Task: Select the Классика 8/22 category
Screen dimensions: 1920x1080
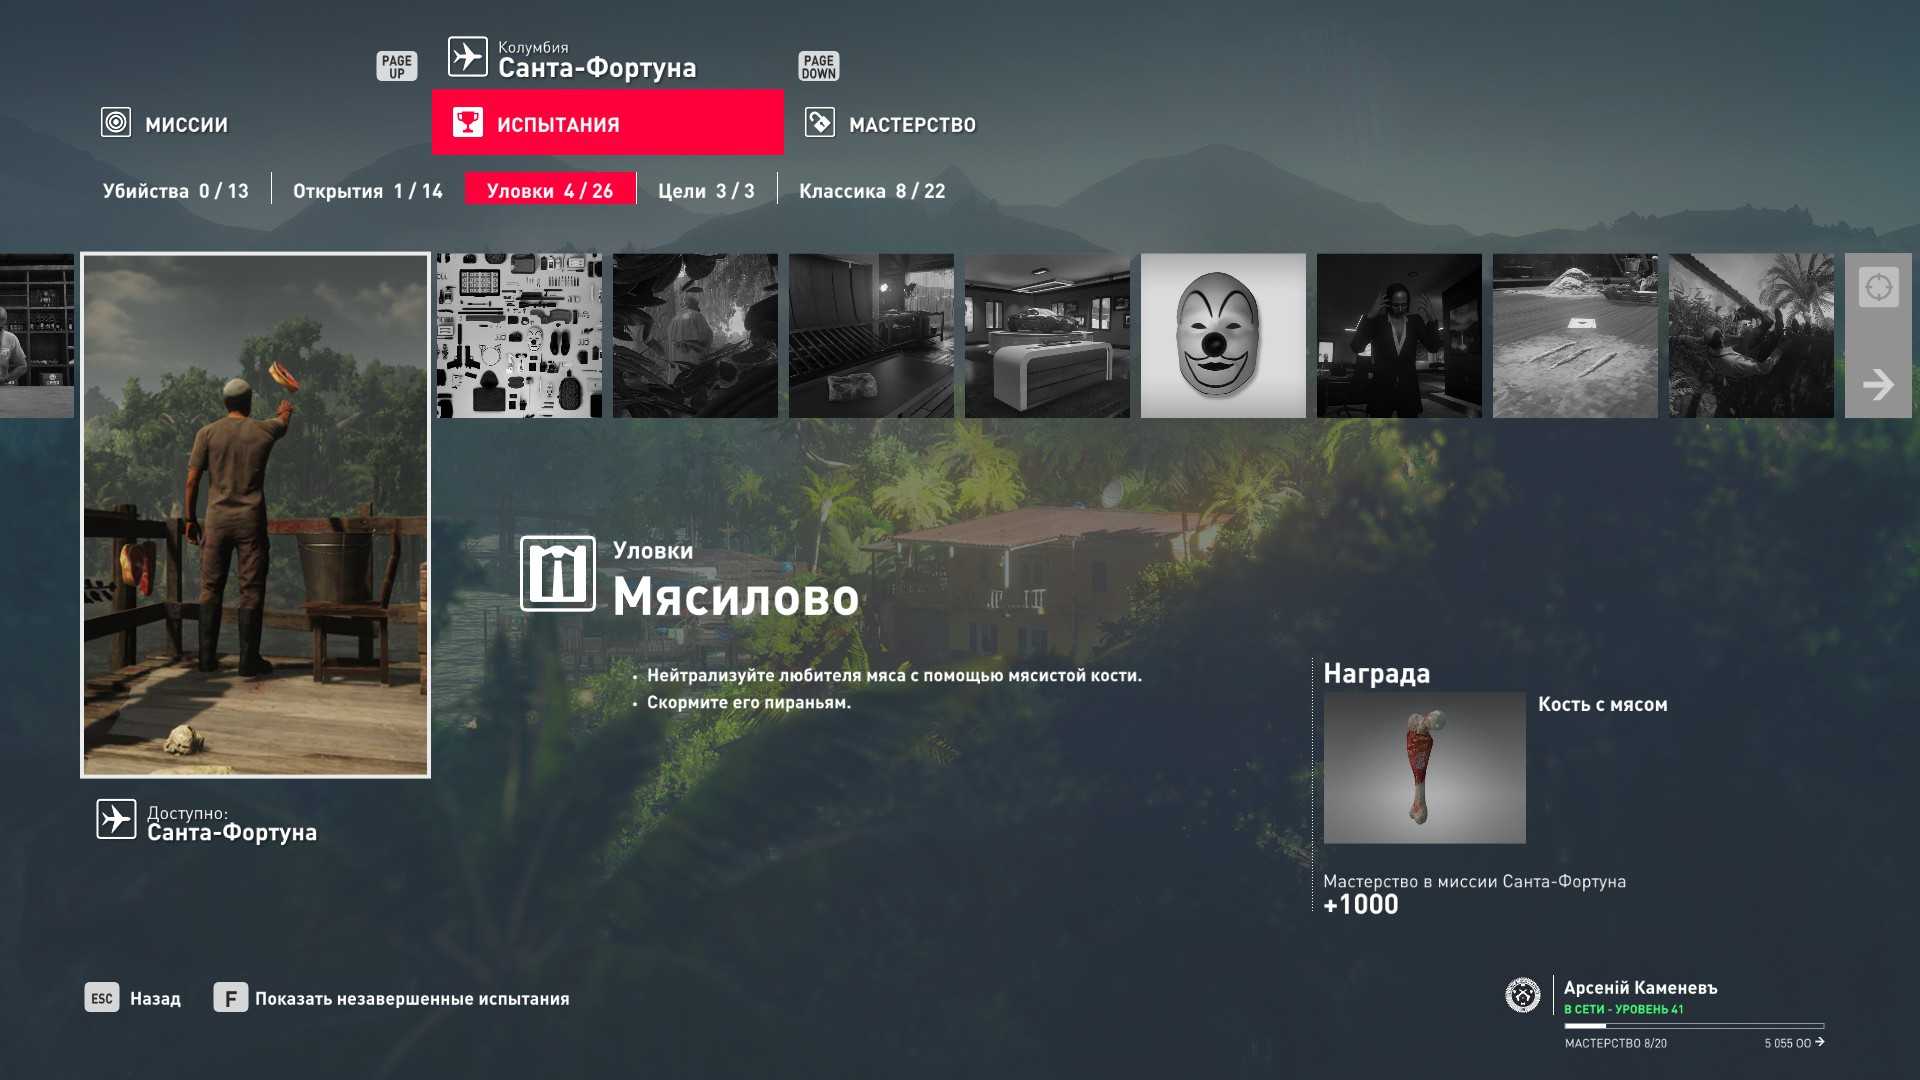Action: click(x=871, y=191)
